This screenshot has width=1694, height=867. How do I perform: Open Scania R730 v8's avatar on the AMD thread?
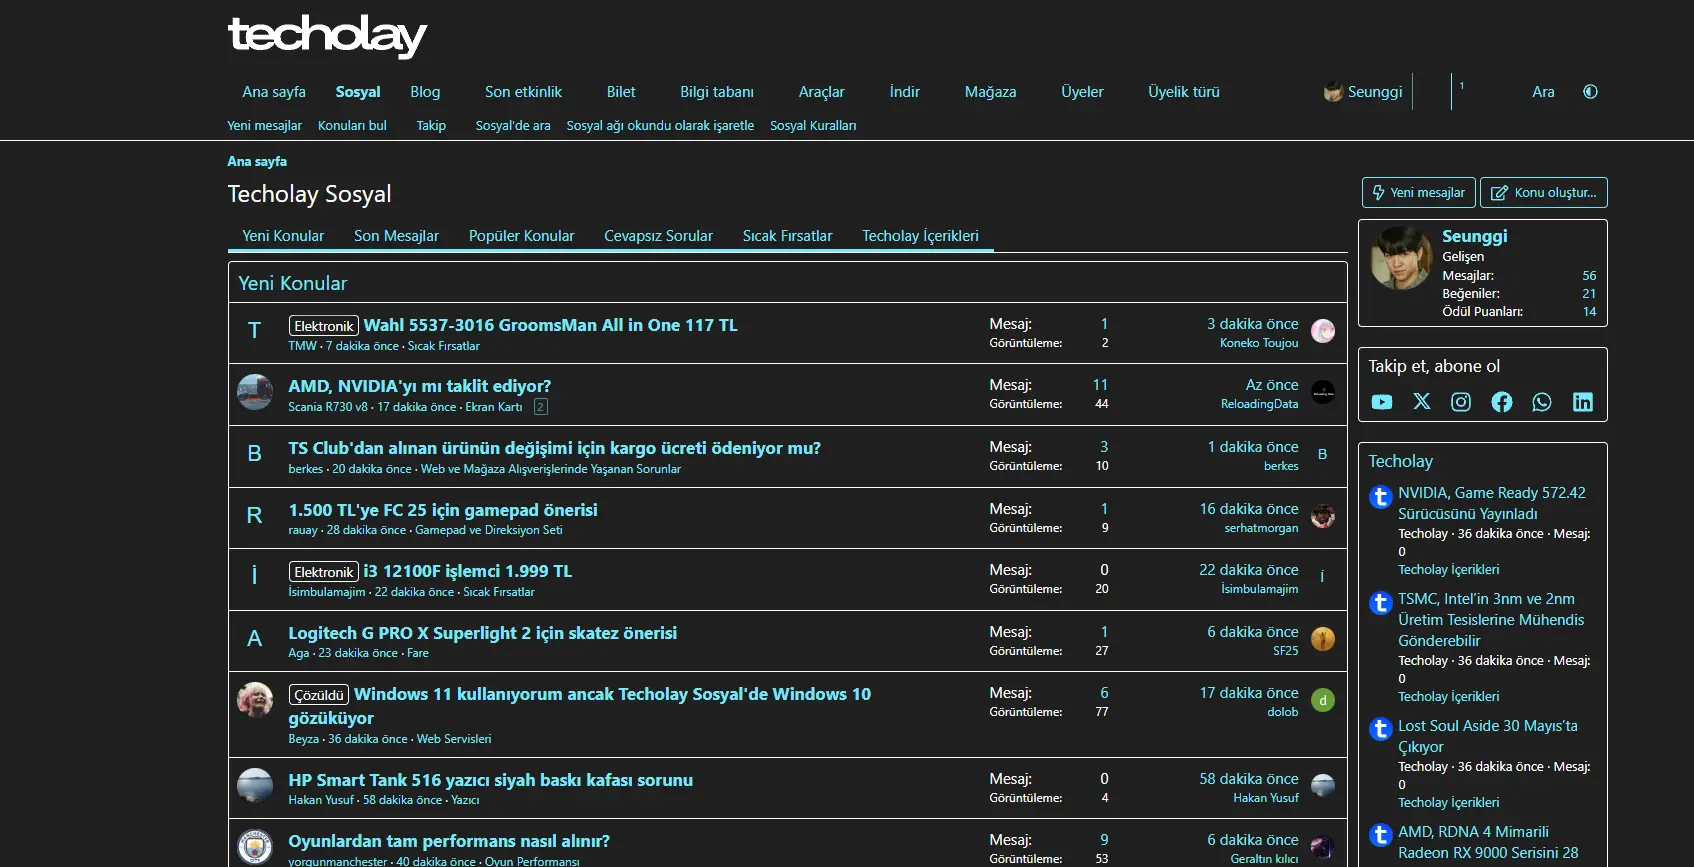[255, 392]
